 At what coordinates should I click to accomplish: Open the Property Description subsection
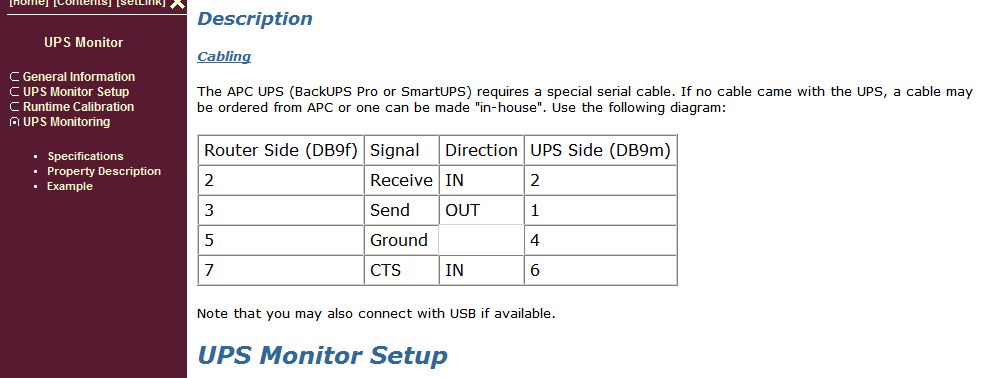click(104, 171)
